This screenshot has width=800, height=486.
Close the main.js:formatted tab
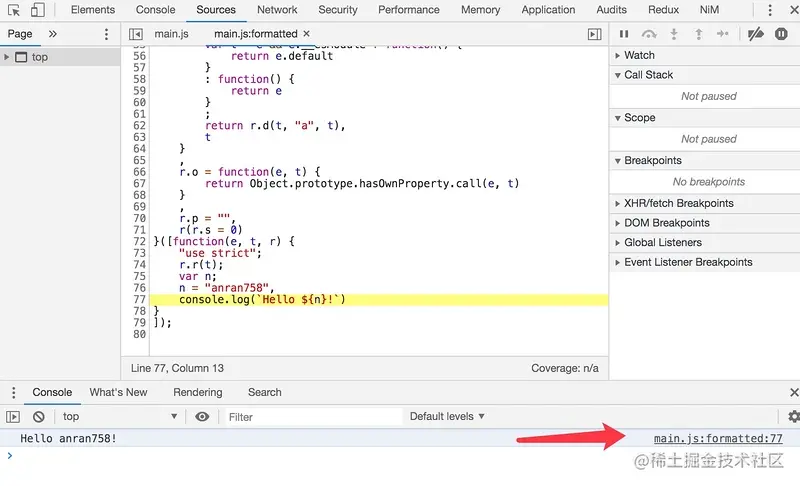(x=306, y=34)
